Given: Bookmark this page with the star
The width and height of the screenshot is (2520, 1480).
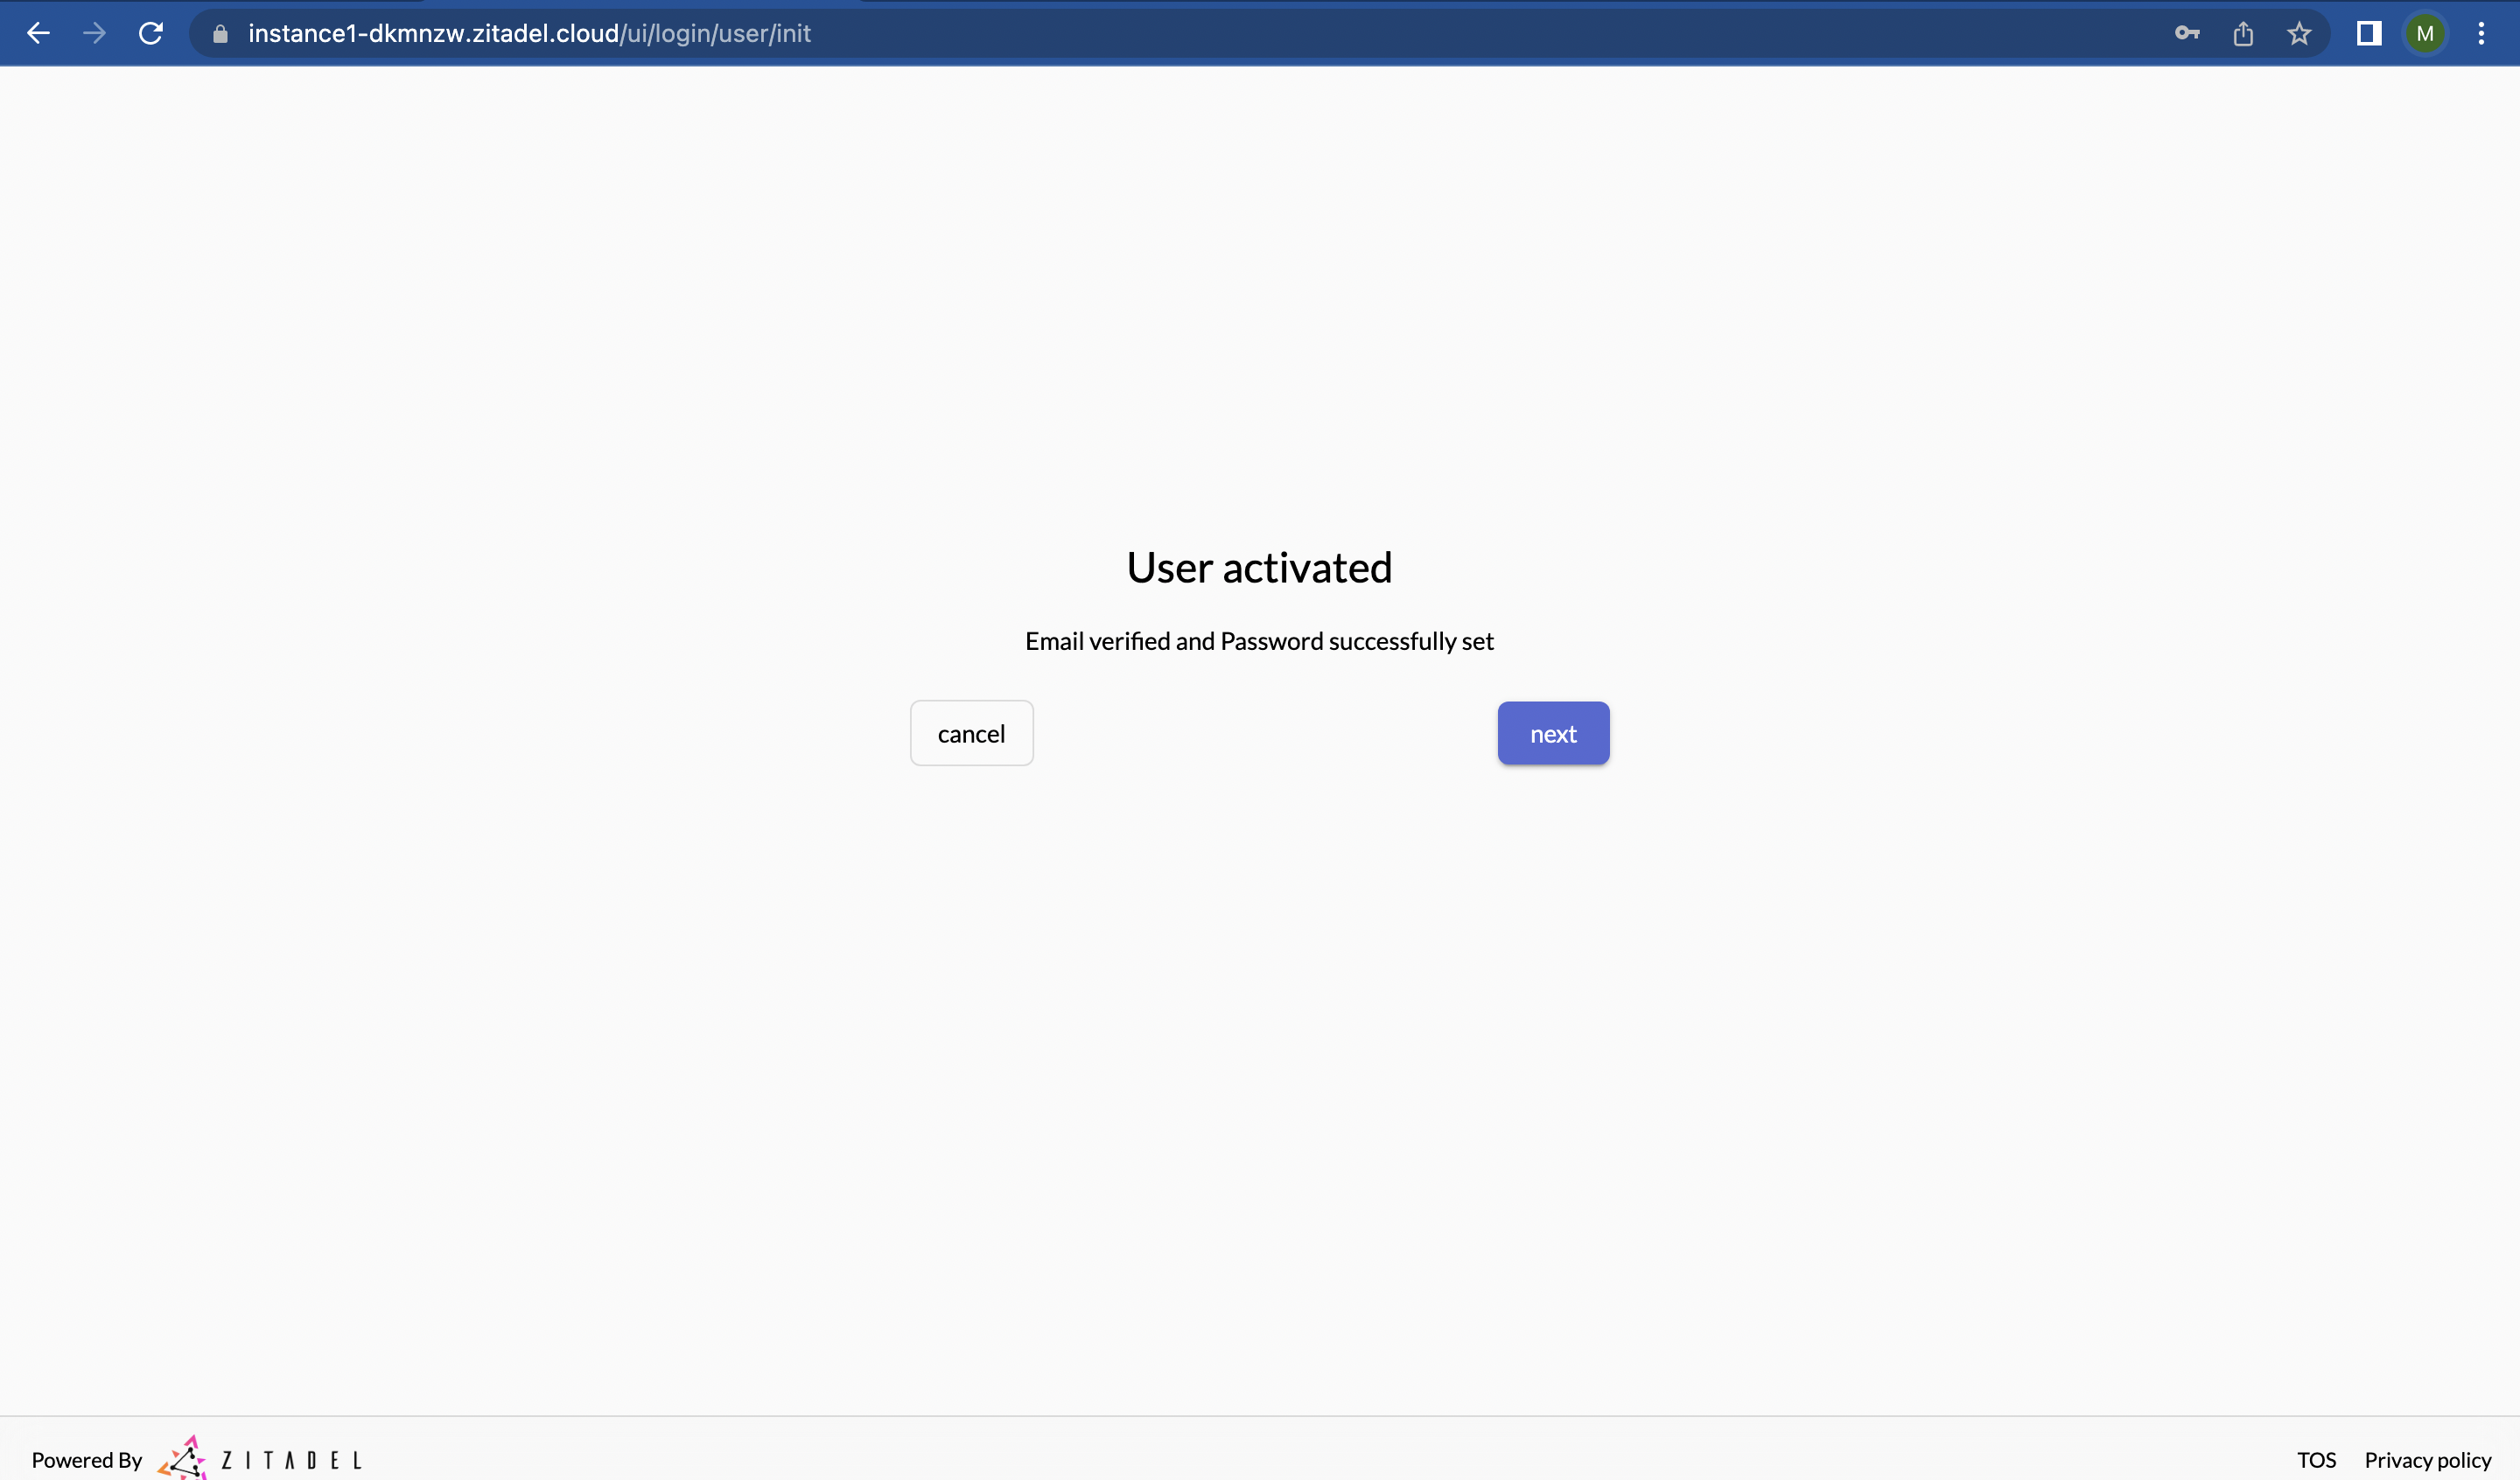Looking at the screenshot, I should click(x=2299, y=34).
